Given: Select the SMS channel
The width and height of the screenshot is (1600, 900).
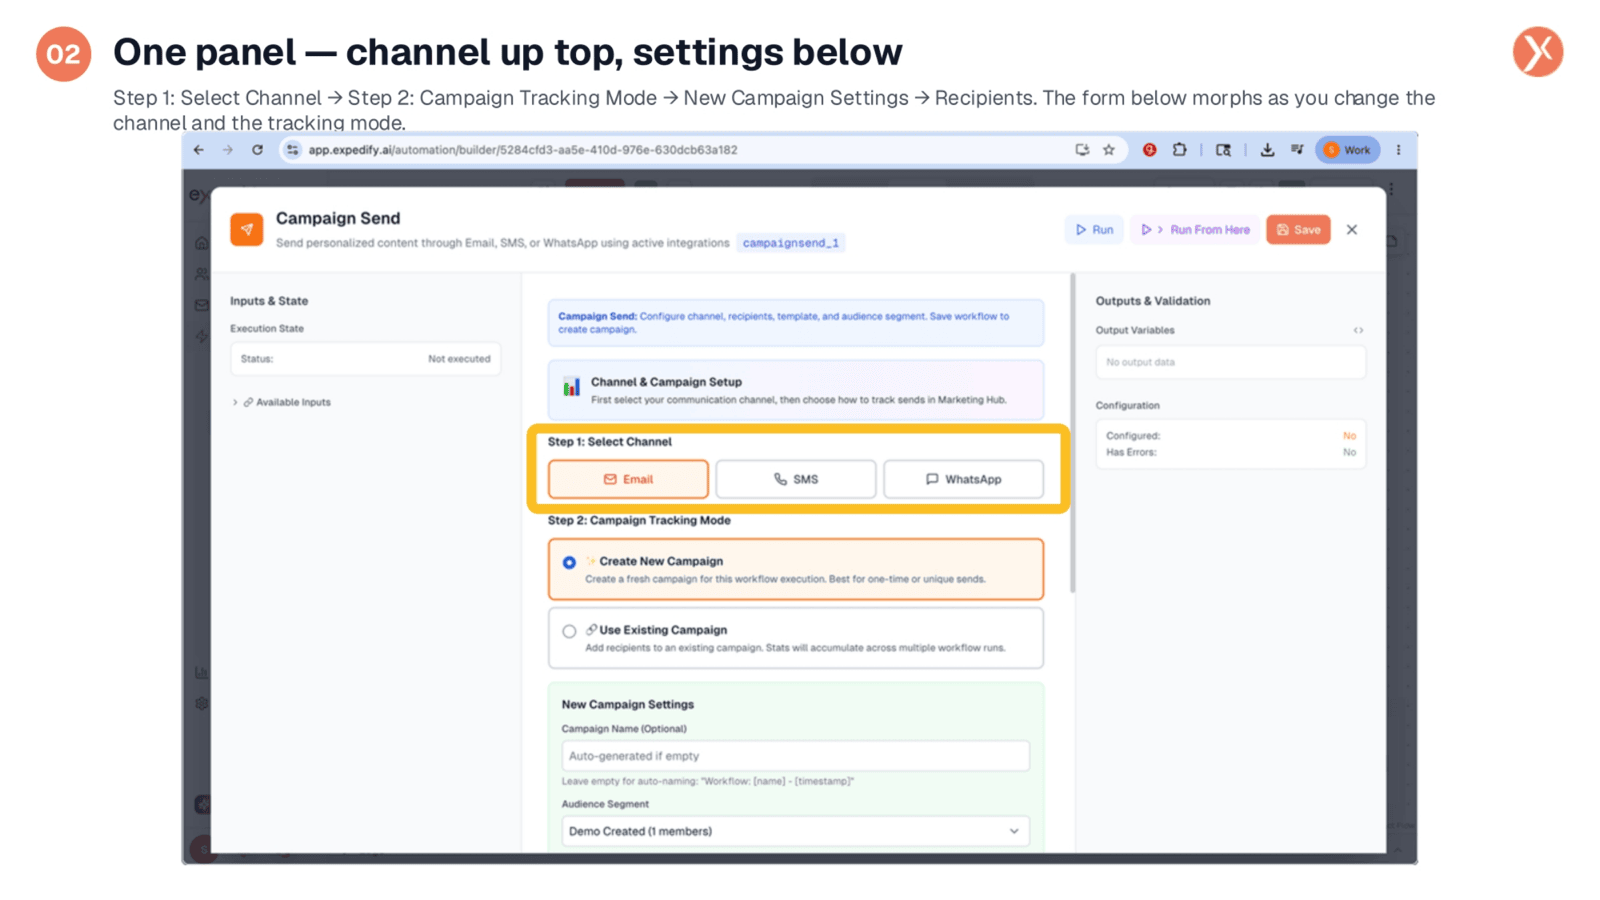Looking at the screenshot, I should (796, 479).
